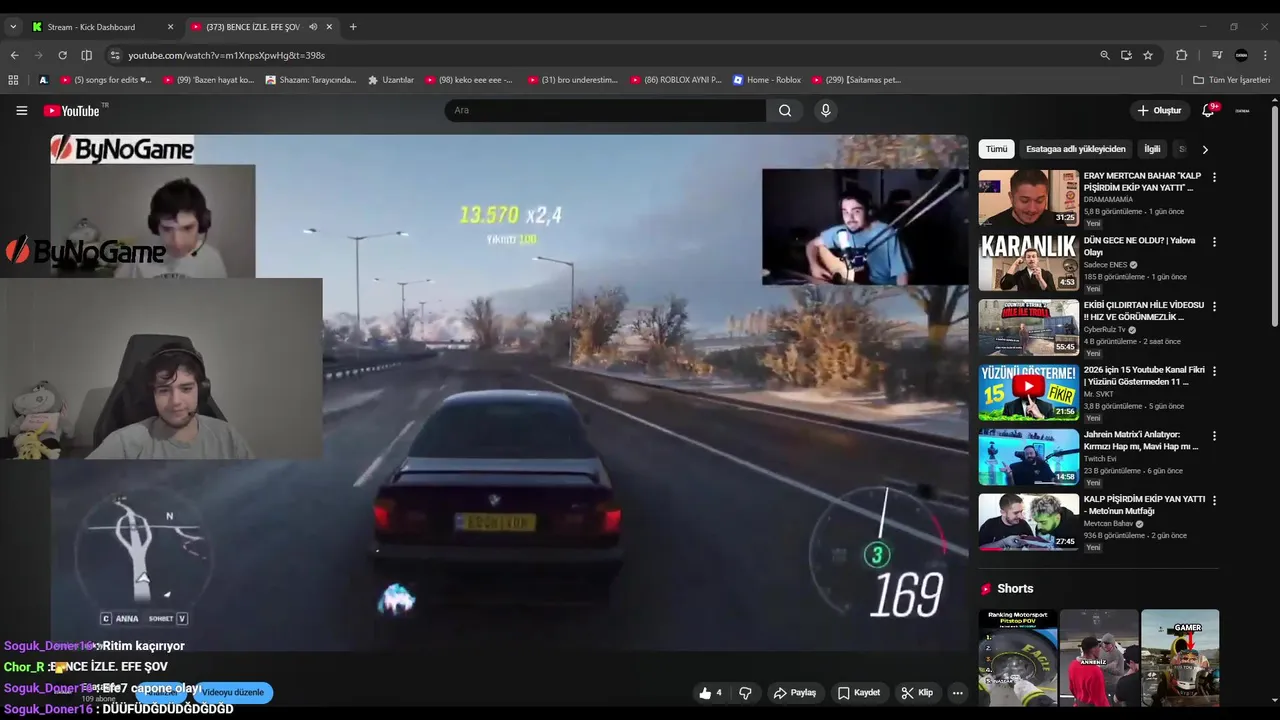The image size is (1280, 720).
Task: Switch to Stream - Kick Dashboard tab
Action: coord(102,27)
